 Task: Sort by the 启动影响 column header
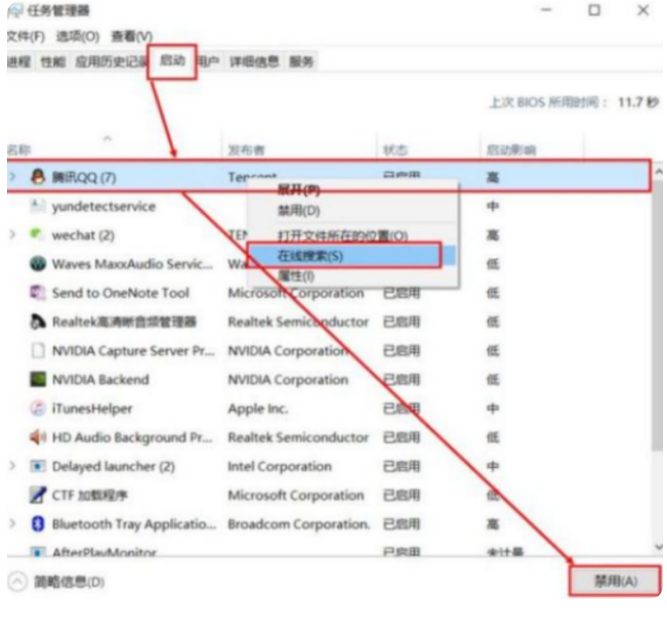pyautogui.click(x=510, y=151)
